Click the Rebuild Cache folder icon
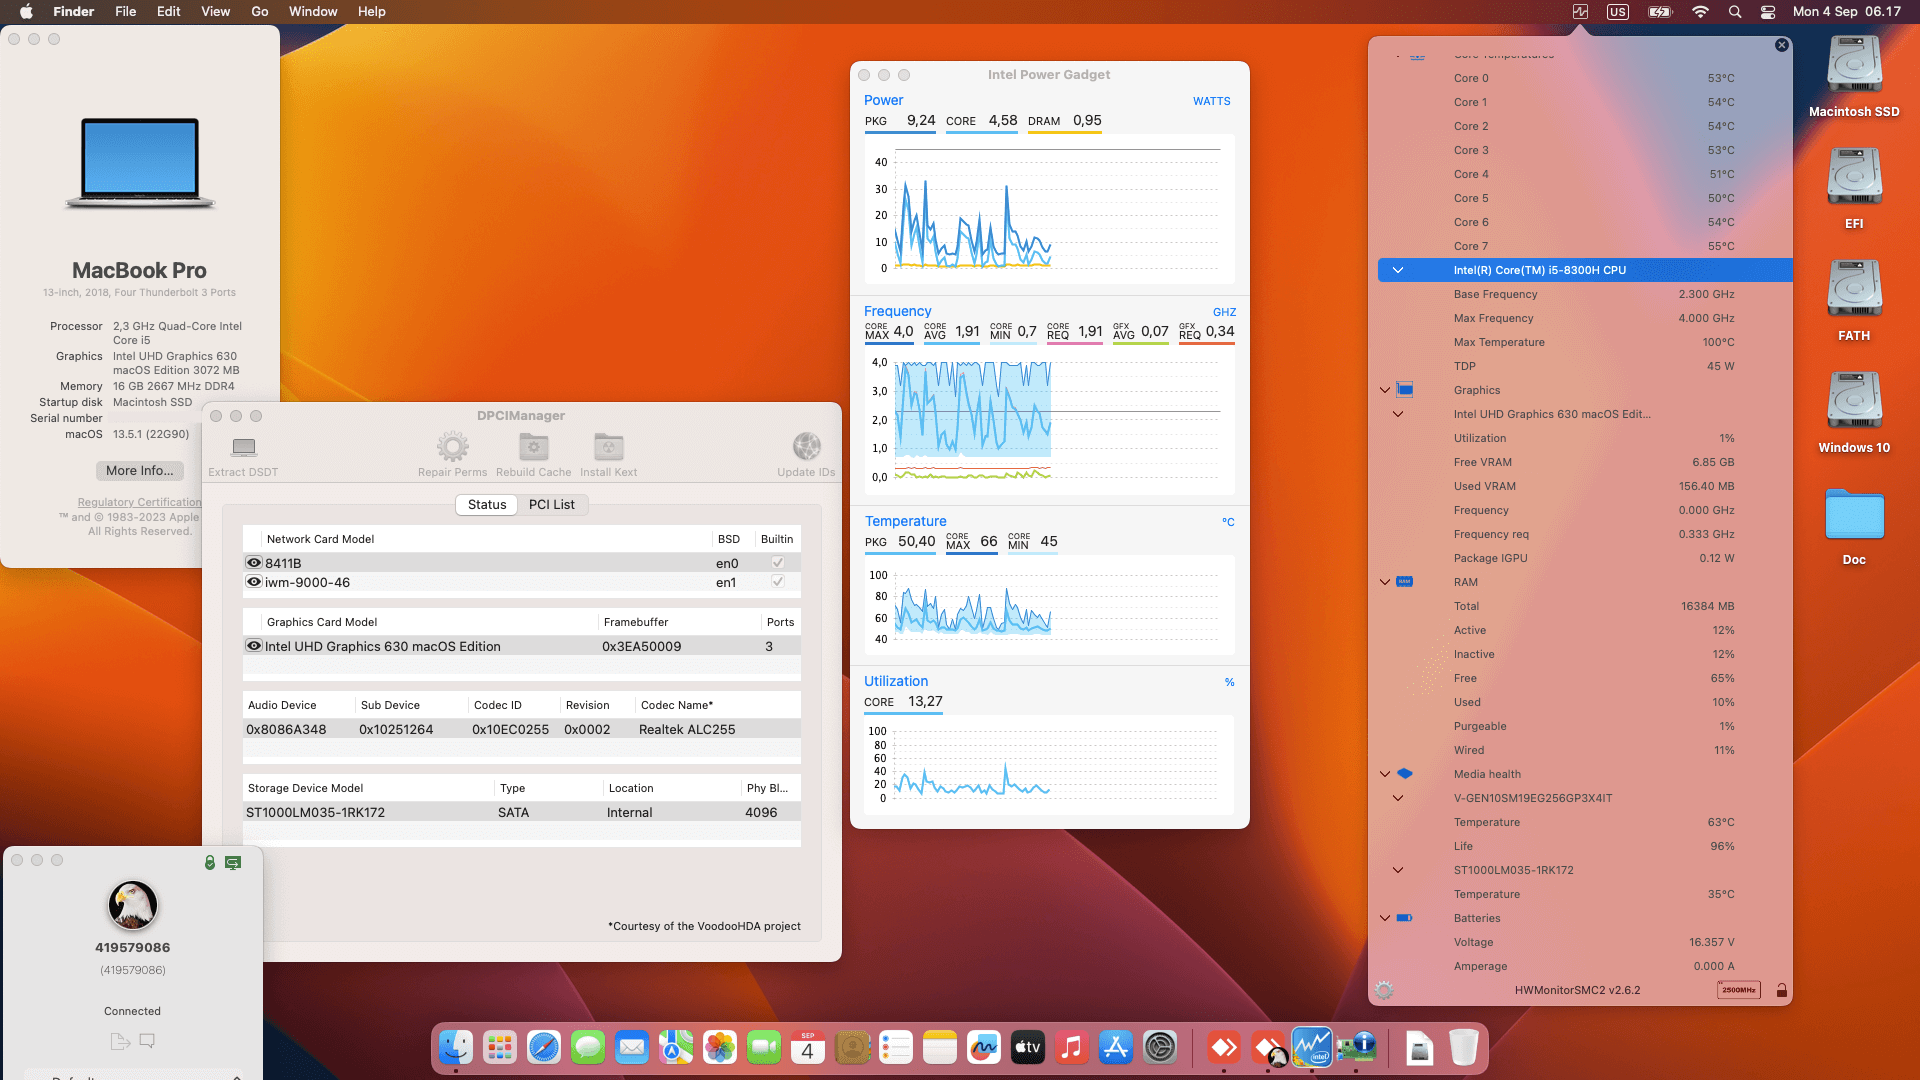 pyautogui.click(x=533, y=447)
